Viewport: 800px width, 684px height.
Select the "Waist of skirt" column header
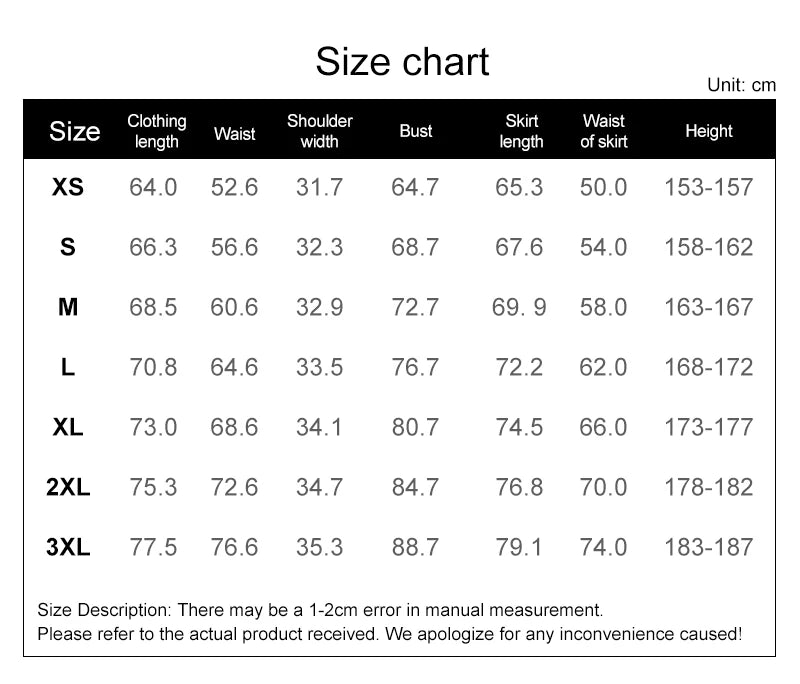click(604, 131)
